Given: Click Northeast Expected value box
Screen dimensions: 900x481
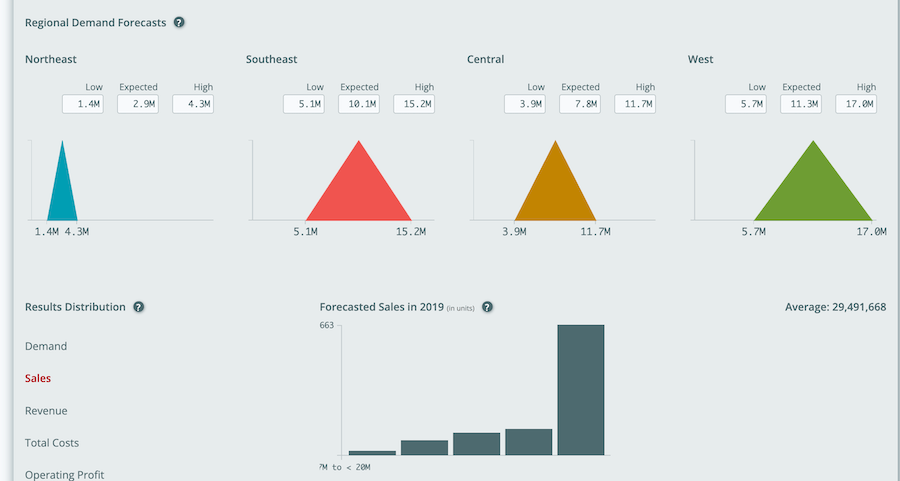Looking at the screenshot, I should tap(138, 104).
